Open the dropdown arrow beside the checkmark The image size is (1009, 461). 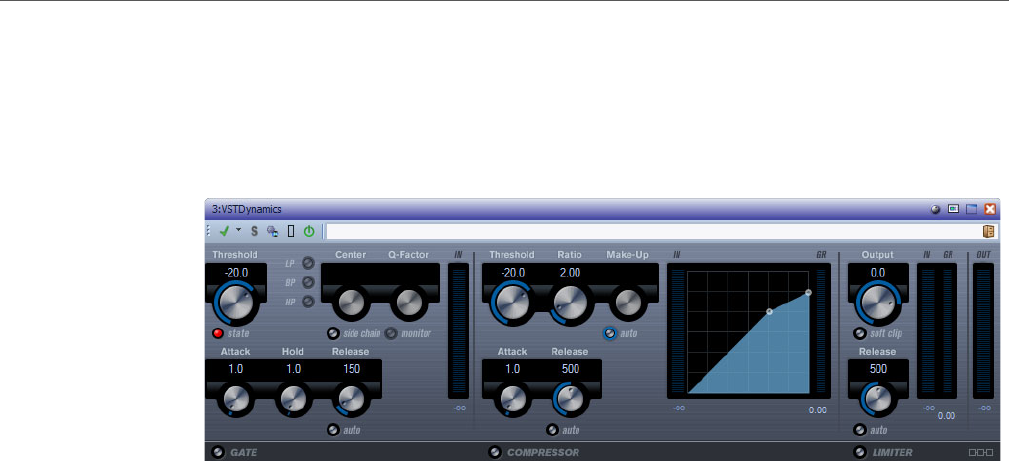pos(239,230)
